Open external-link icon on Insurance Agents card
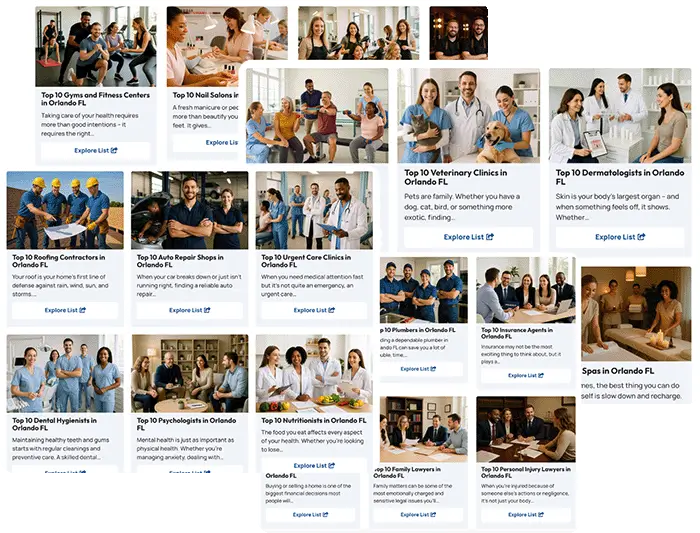The width and height of the screenshot is (700, 533). [x=541, y=375]
